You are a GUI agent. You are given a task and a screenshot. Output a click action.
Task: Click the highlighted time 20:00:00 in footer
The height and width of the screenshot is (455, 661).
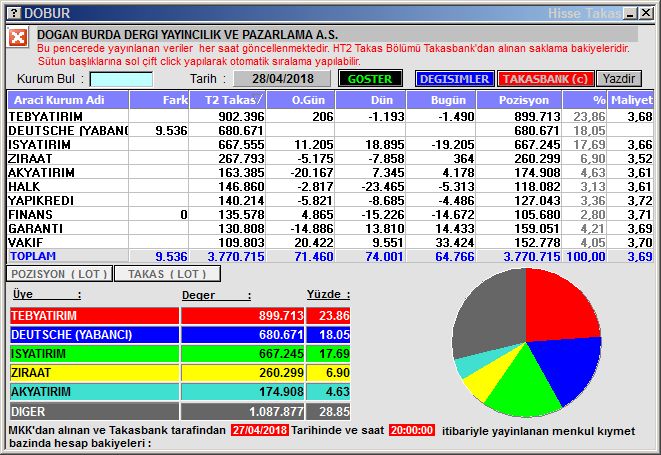pyautogui.click(x=412, y=430)
